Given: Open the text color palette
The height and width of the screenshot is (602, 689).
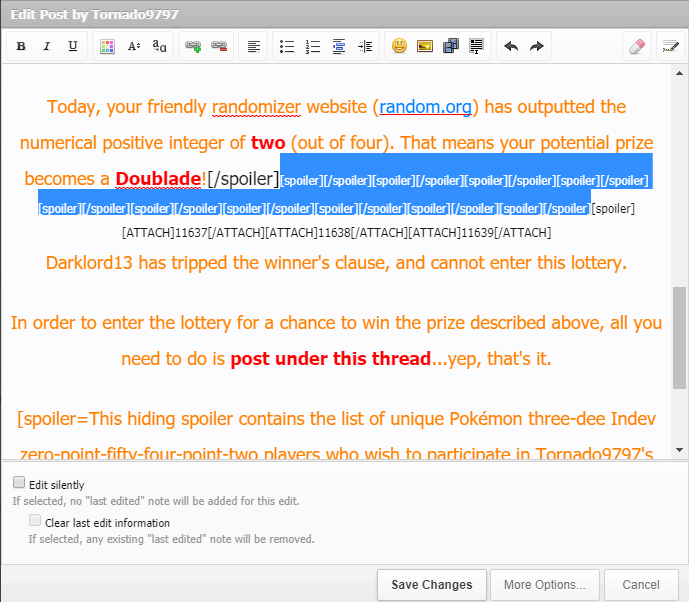Looking at the screenshot, I should (107, 47).
